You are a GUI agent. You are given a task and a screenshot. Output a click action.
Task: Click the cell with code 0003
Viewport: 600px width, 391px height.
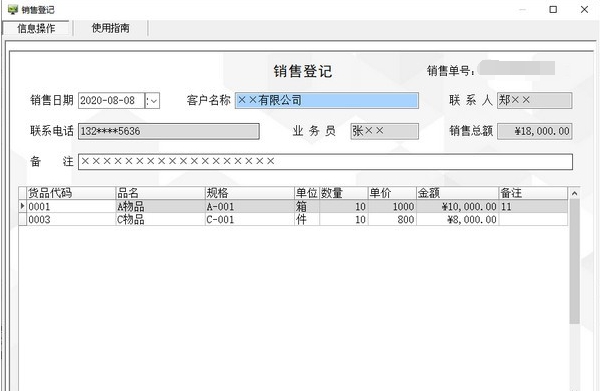[71, 220]
